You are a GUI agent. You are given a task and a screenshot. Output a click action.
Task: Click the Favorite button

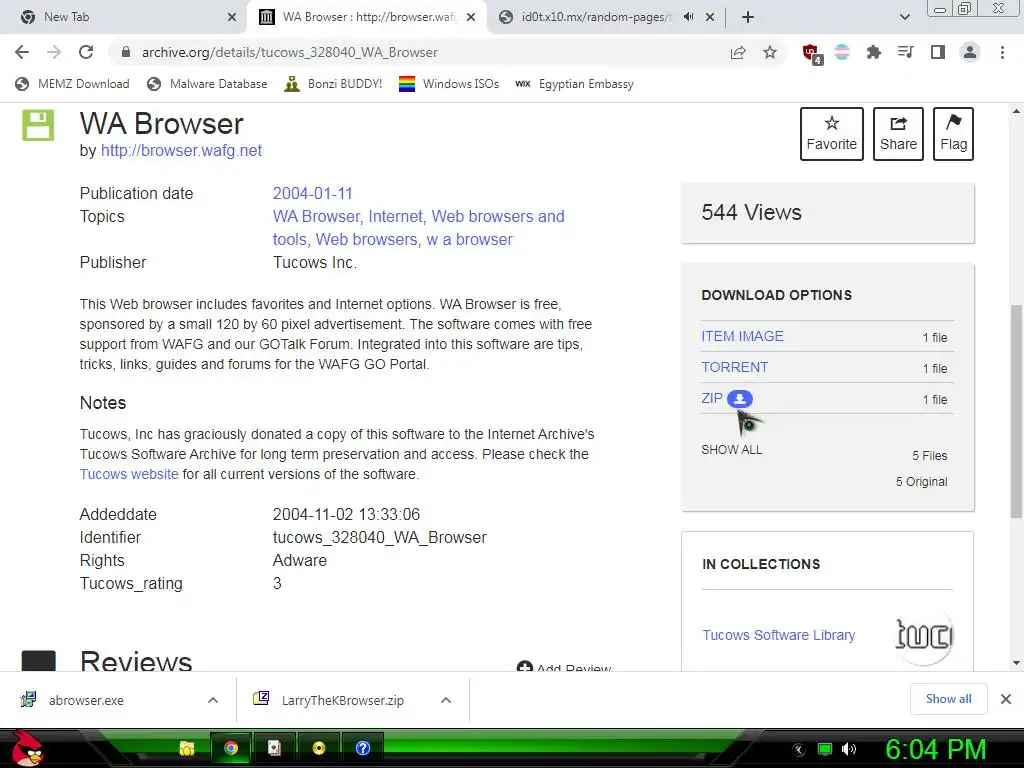(x=831, y=134)
